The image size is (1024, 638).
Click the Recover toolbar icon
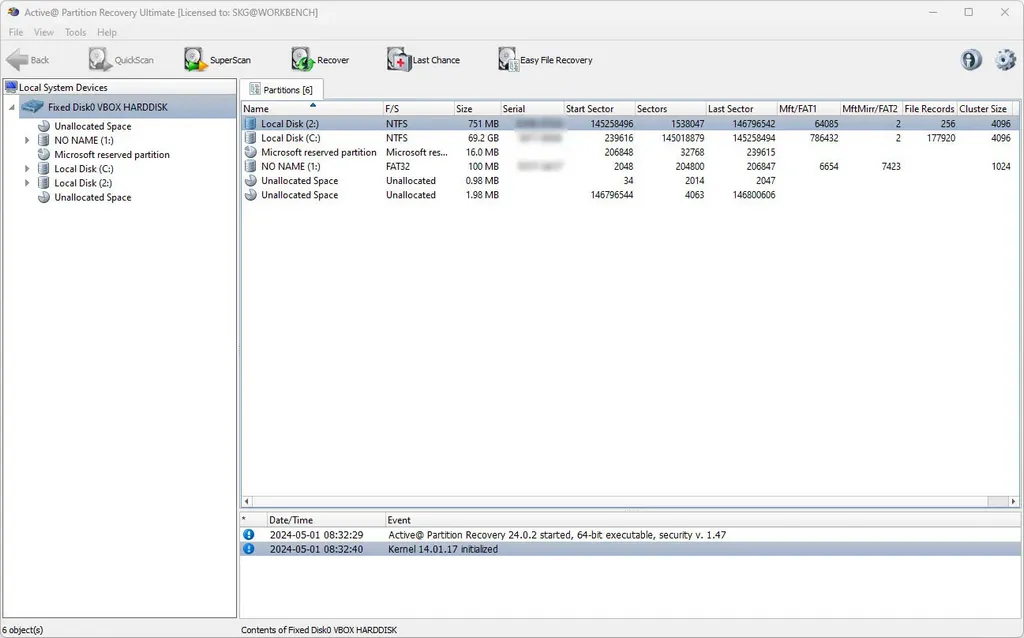(x=320, y=60)
